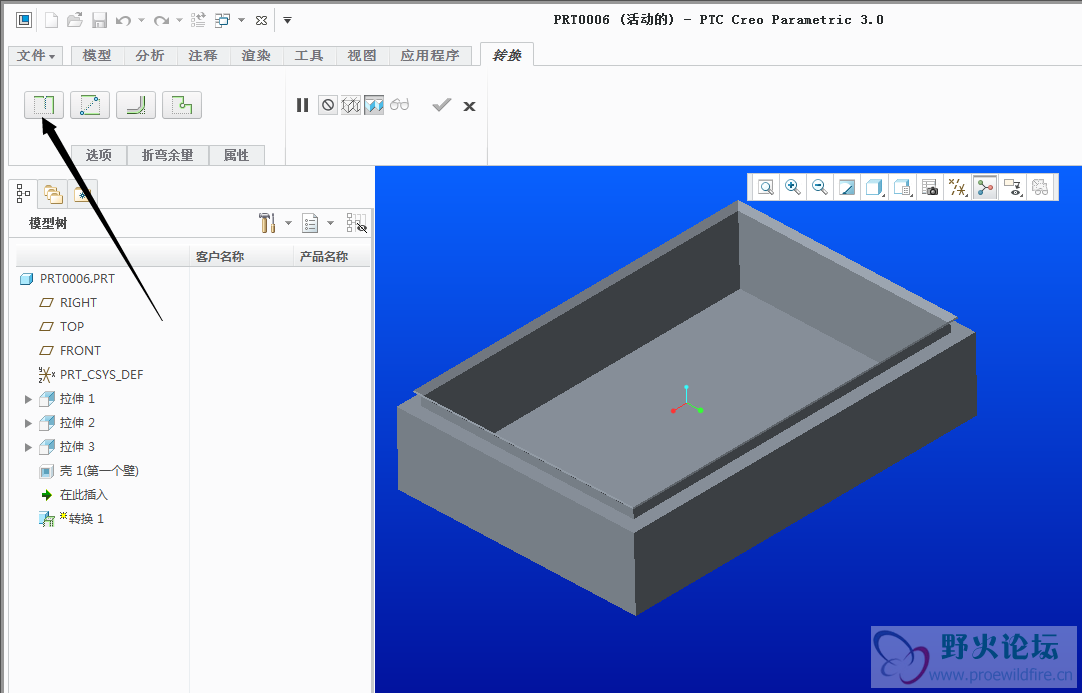
Task: Open a file from quick toolbar
Action: point(75,20)
